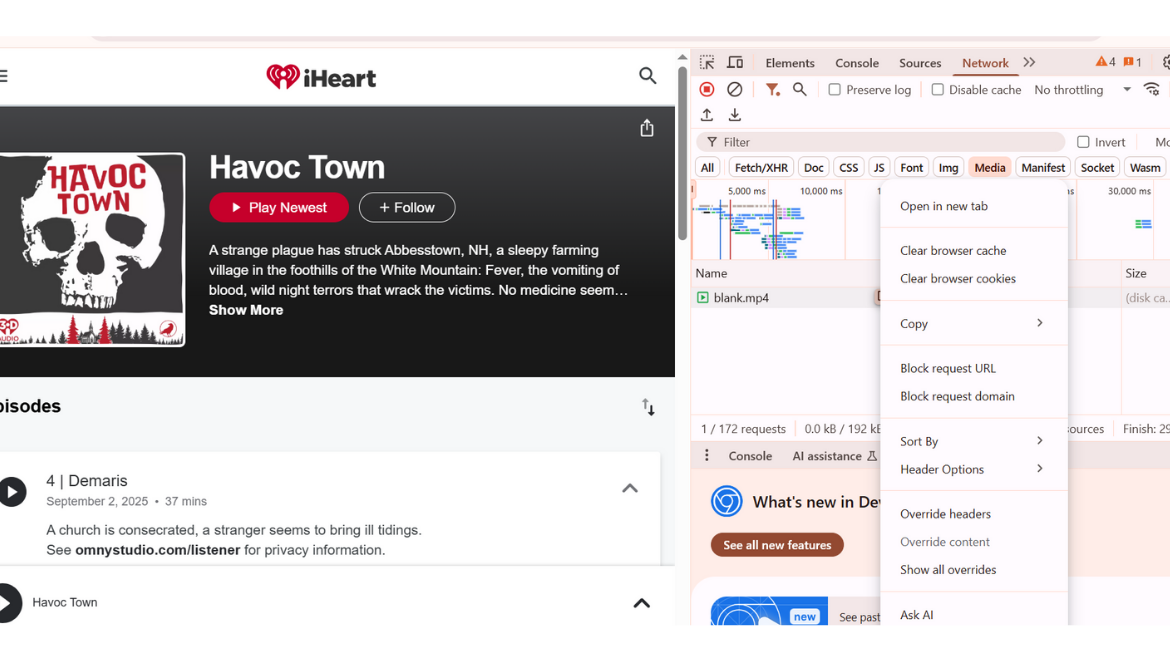1170x661 pixels.
Task: Switch to the Elements tab
Action: point(789,63)
